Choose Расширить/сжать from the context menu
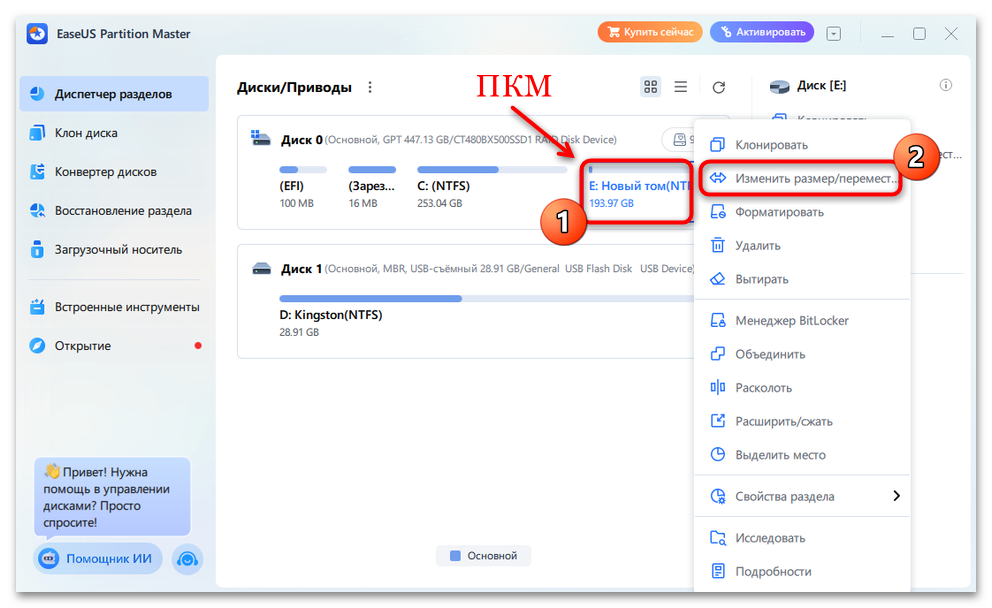992x608 pixels. [x=802, y=421]
